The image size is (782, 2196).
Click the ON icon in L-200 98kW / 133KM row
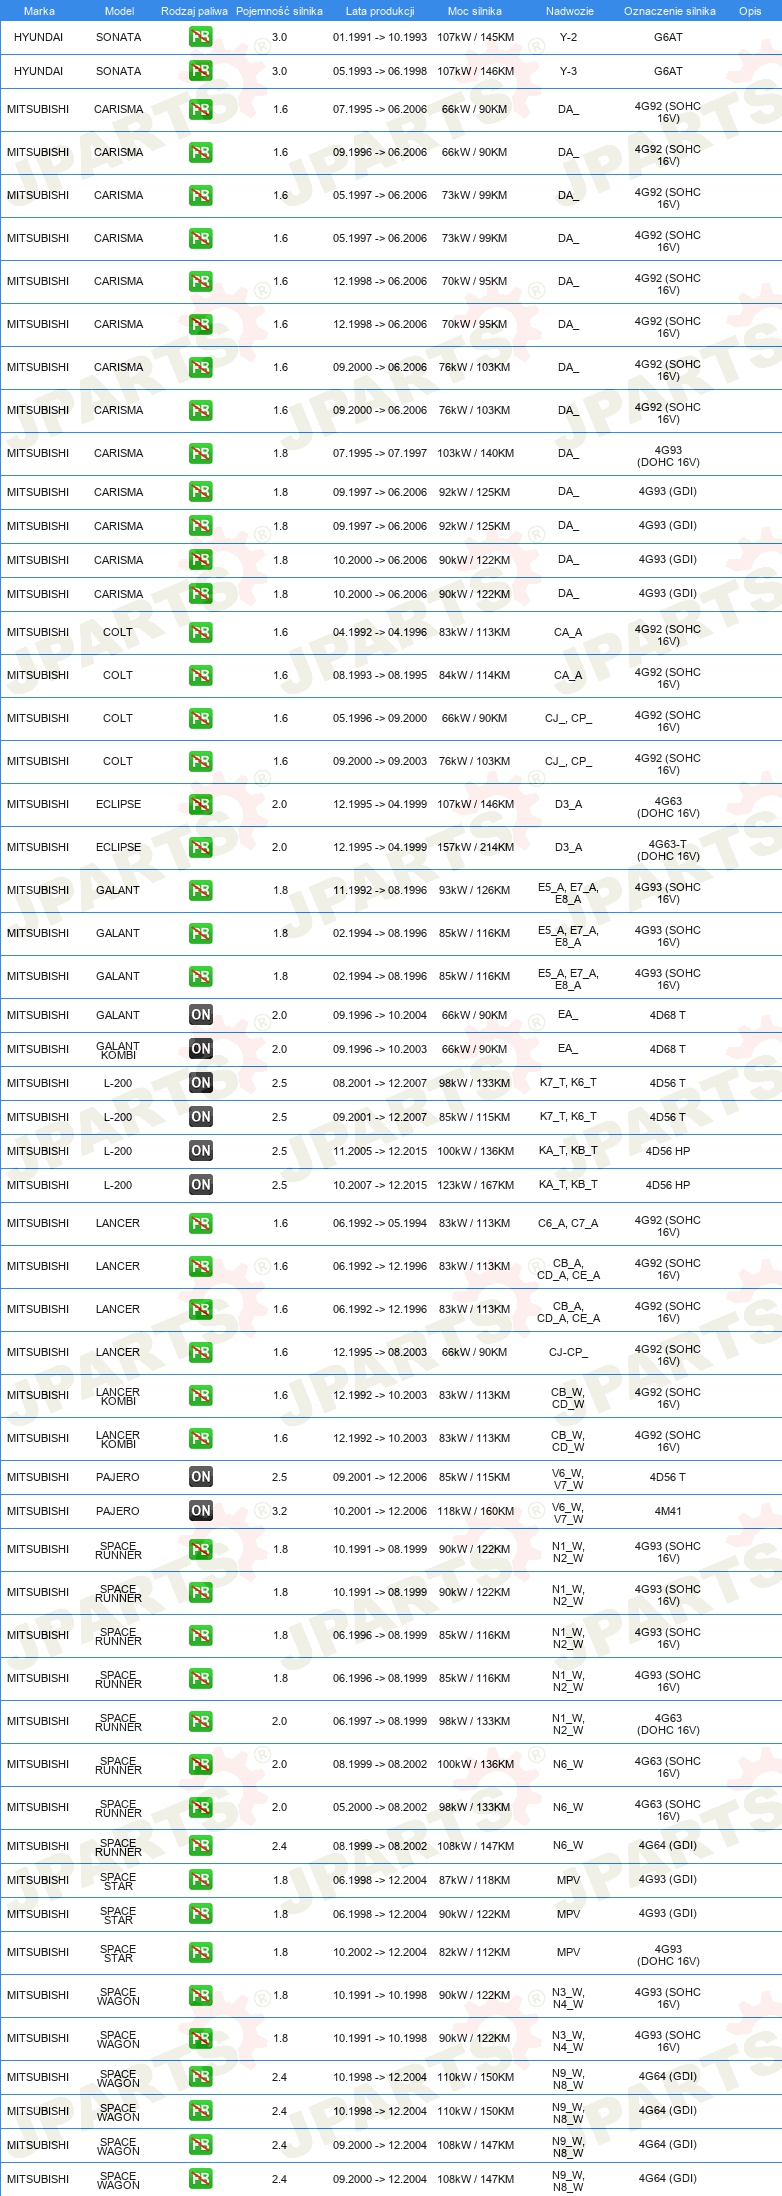pyautogui.click(x=200, y=1083)
